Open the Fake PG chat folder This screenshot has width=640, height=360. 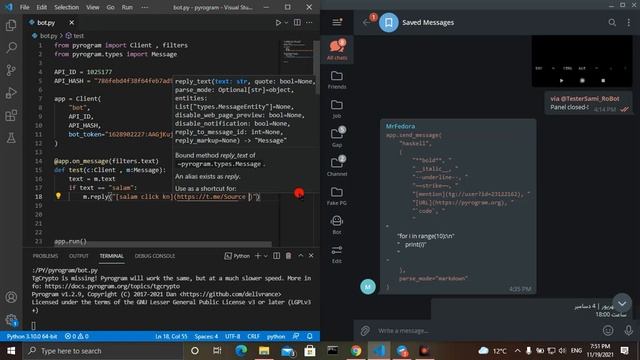click(337, 196)
